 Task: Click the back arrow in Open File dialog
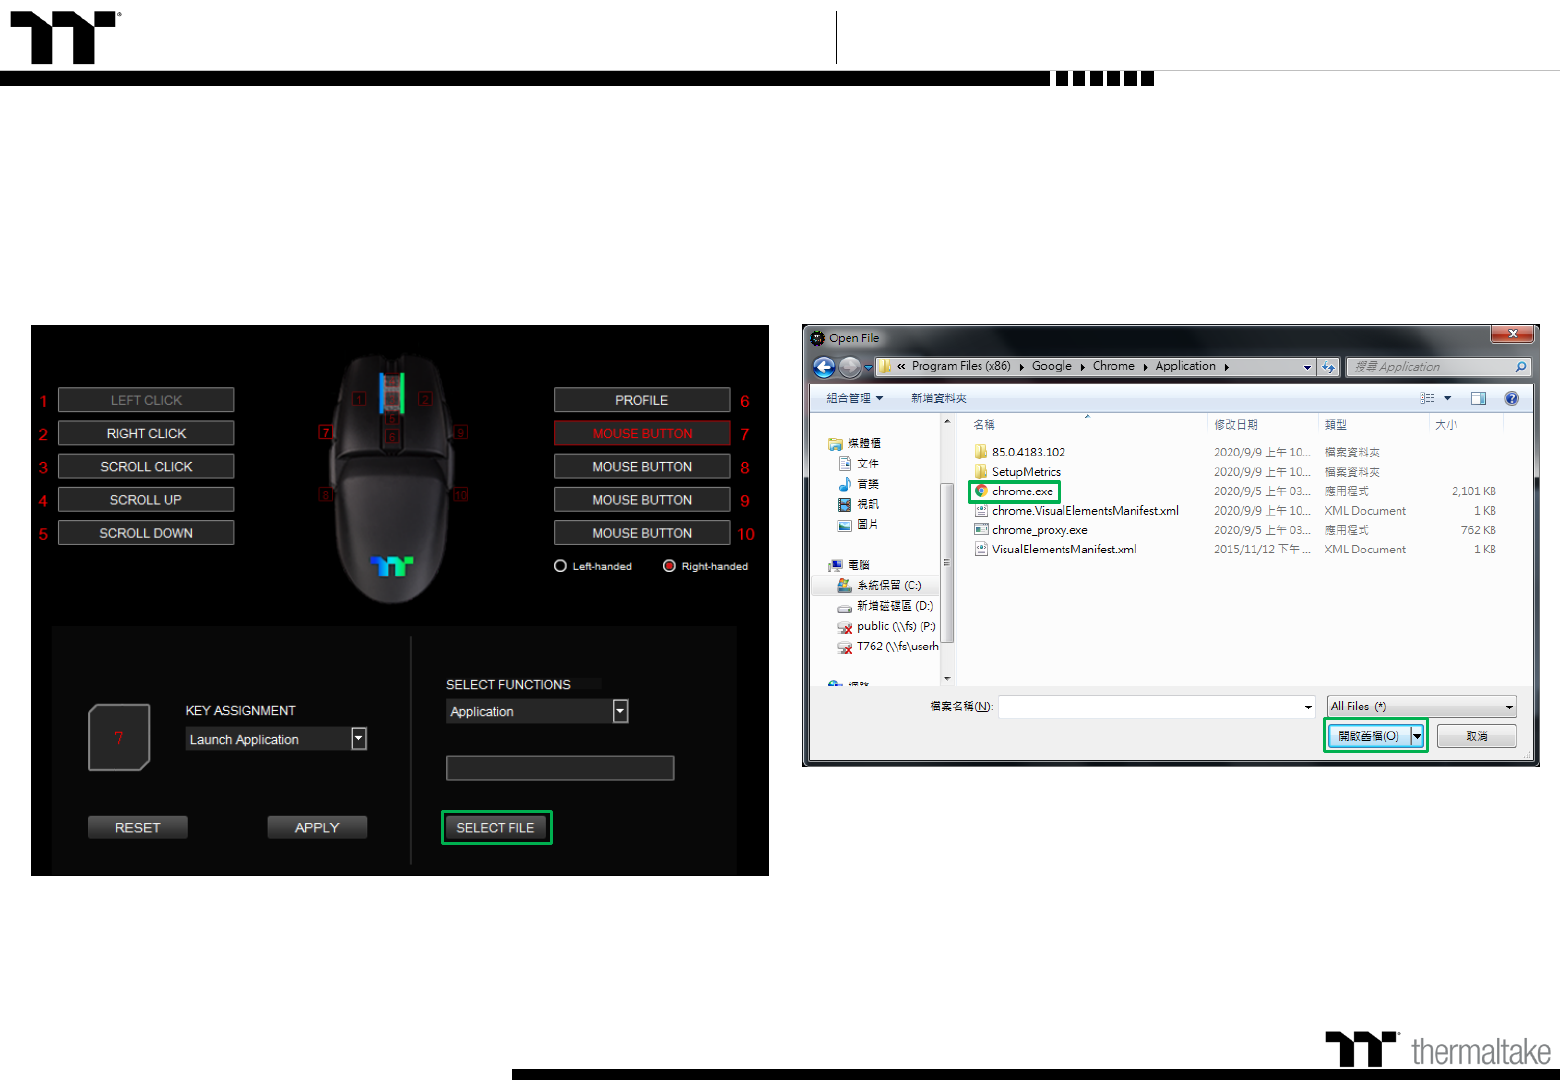click(x=824, y=367)
